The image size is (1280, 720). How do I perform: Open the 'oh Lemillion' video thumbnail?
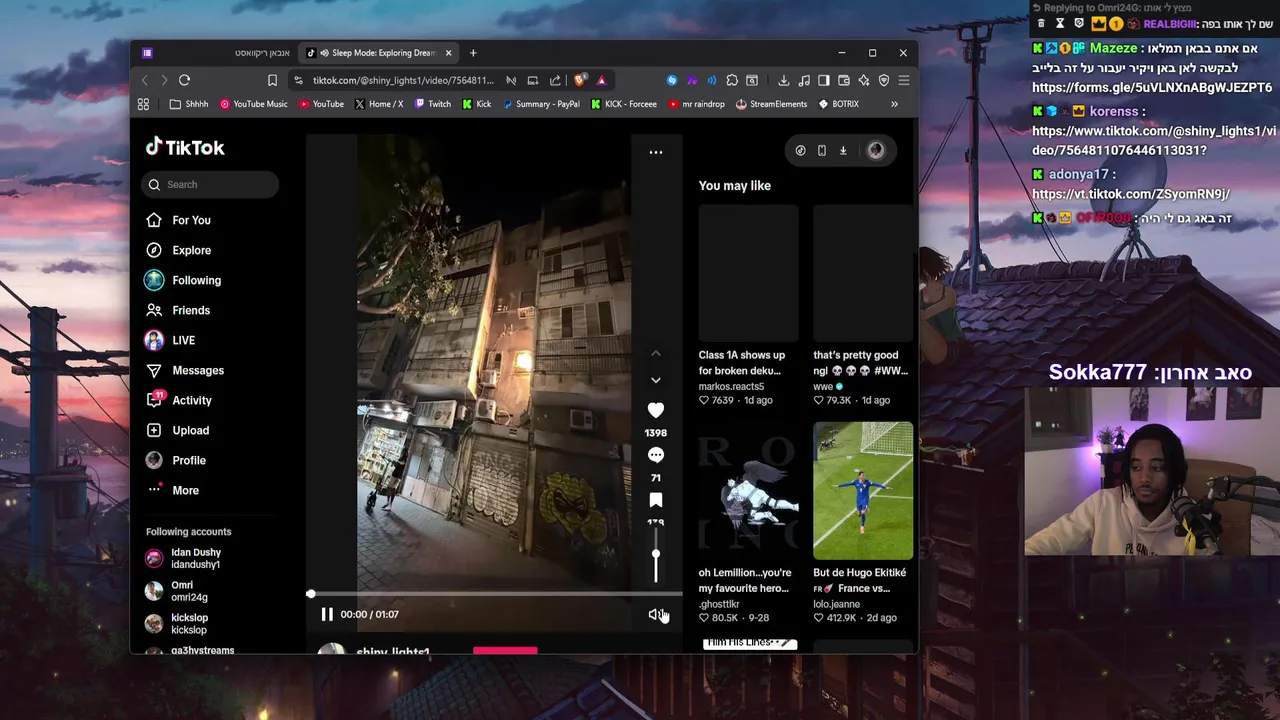[749, 490]
